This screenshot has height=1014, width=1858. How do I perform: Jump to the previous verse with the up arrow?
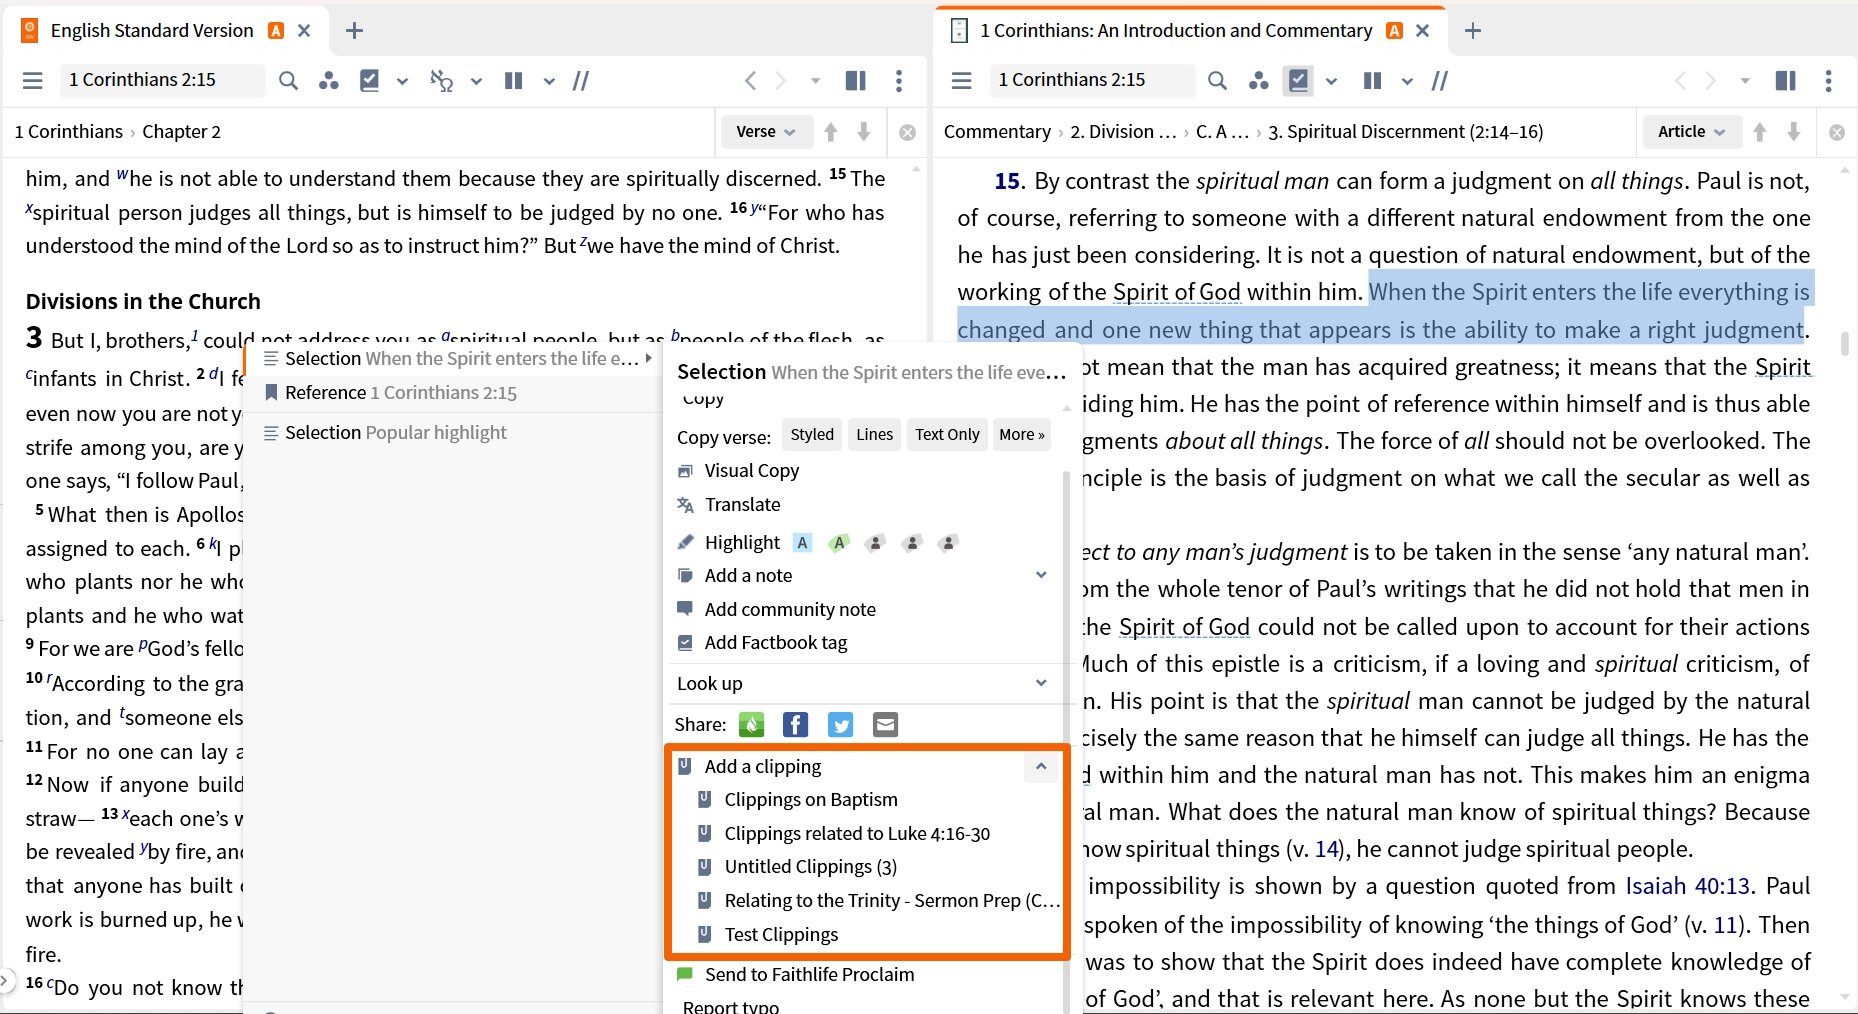[x=831, y=132]
